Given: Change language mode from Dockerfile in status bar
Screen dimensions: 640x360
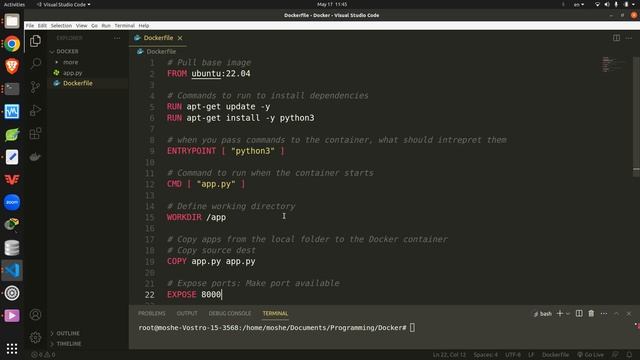Looking at the screenshot, I should point(556,355).
